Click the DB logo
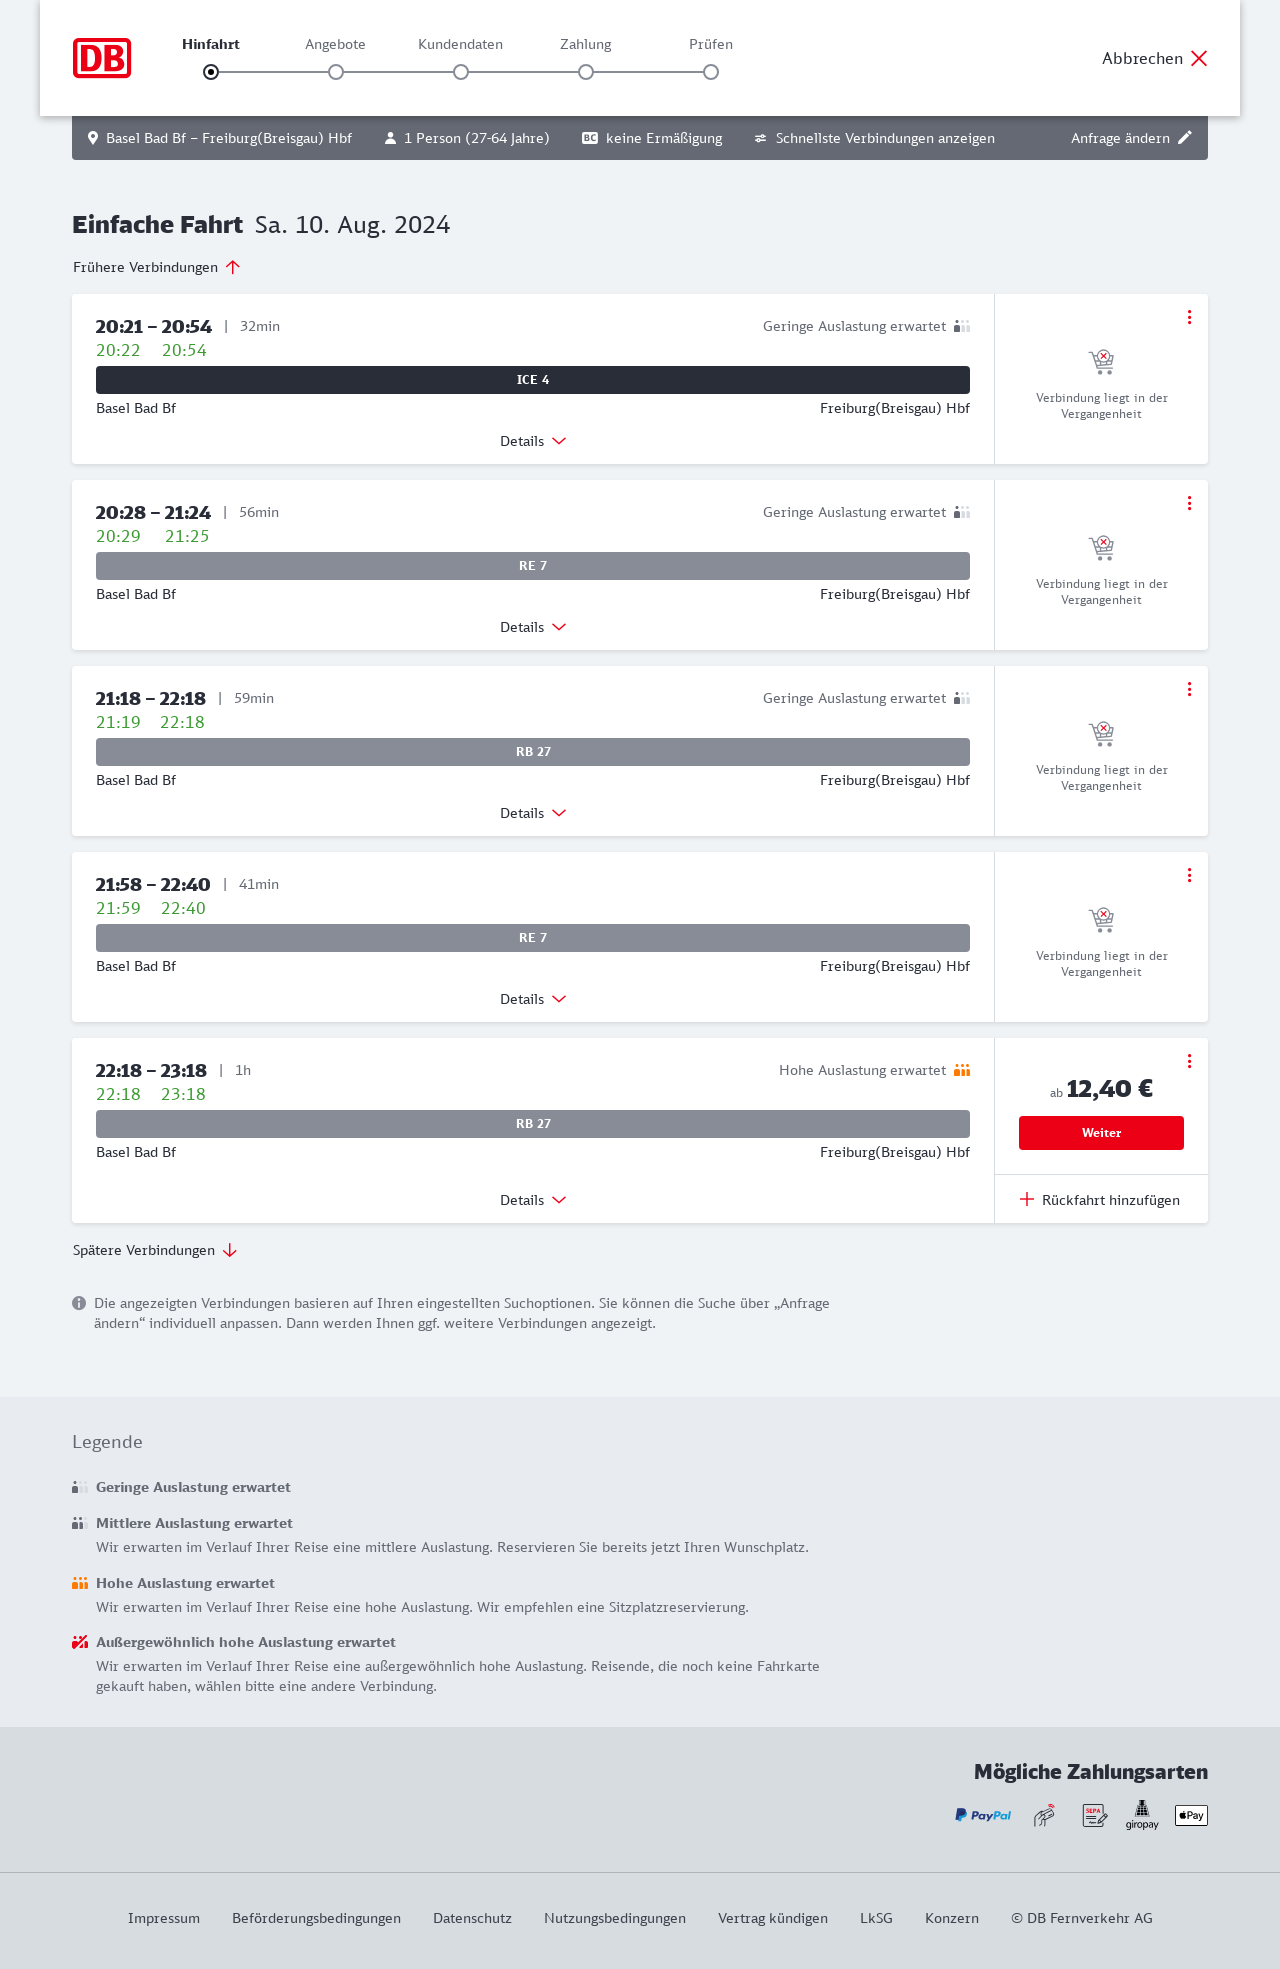The height and width of the screenshot is (1969, 1280). point(102,58)
